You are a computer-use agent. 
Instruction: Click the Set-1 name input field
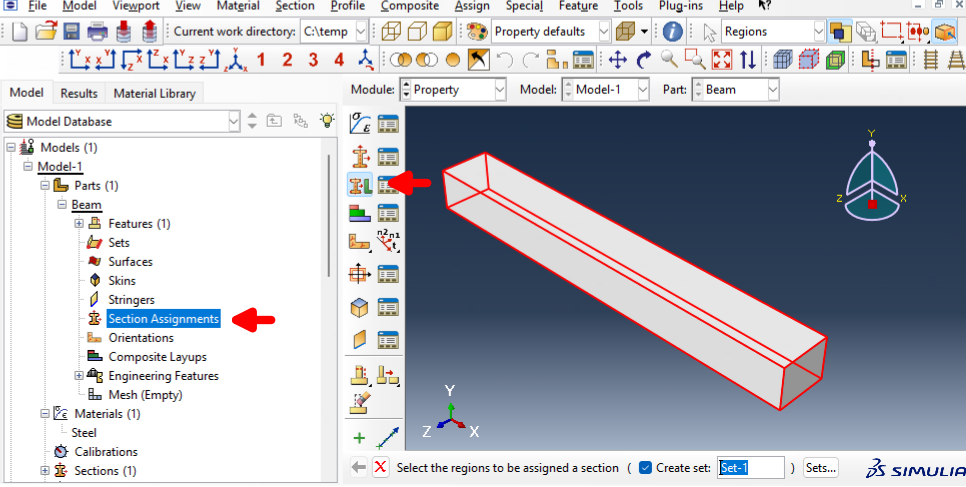(x=750, y=467)
